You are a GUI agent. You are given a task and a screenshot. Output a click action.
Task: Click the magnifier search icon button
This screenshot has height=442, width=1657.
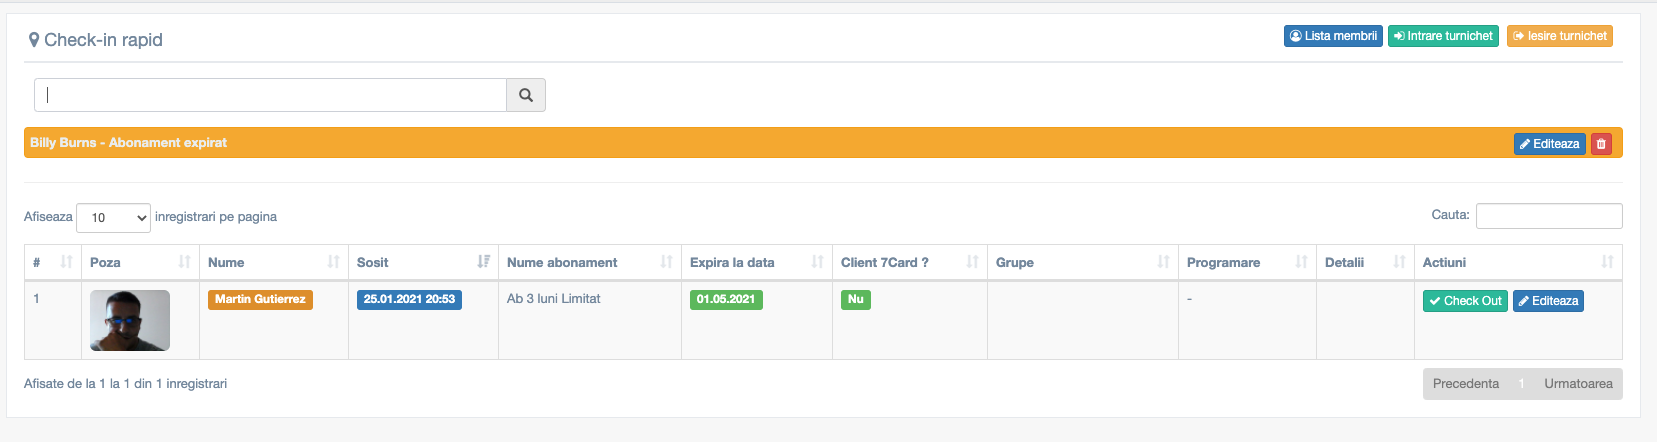click(x=526, y=95)
